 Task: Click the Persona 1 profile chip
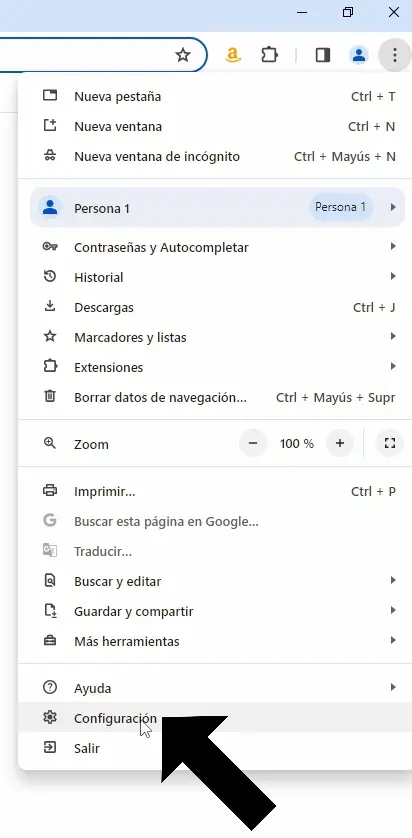[340, 207]
